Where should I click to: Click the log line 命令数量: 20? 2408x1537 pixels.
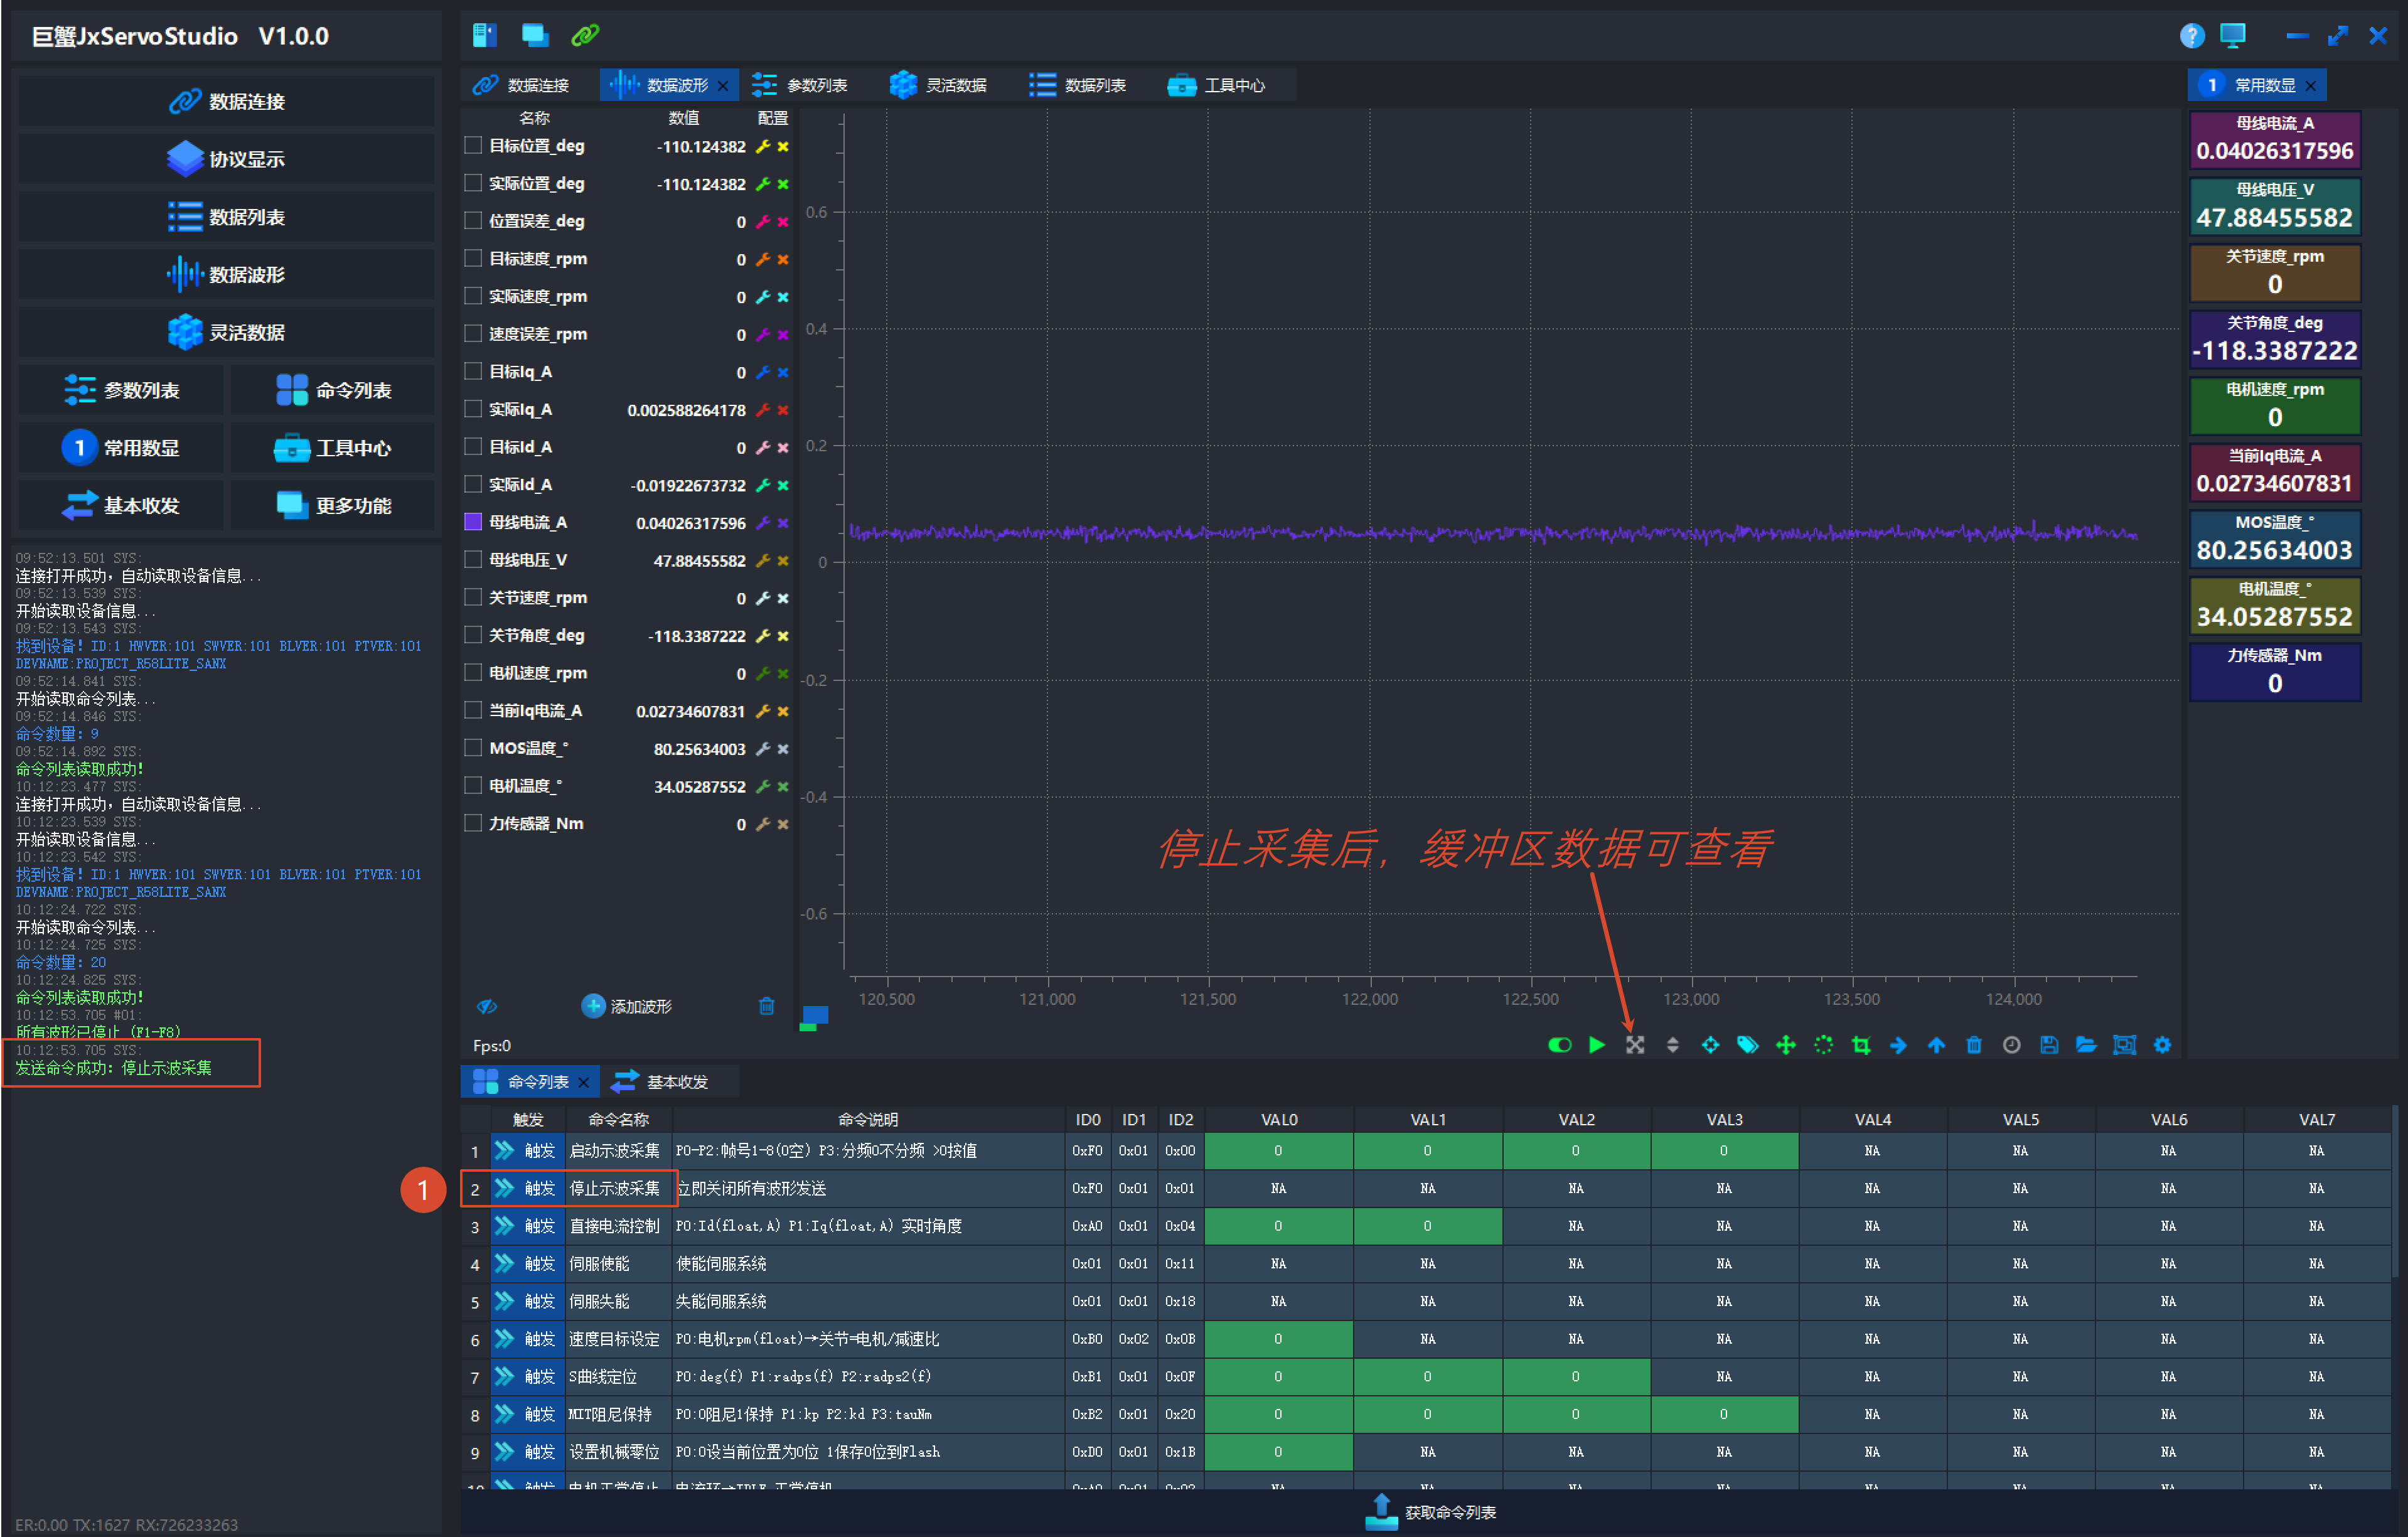(61, 963)
